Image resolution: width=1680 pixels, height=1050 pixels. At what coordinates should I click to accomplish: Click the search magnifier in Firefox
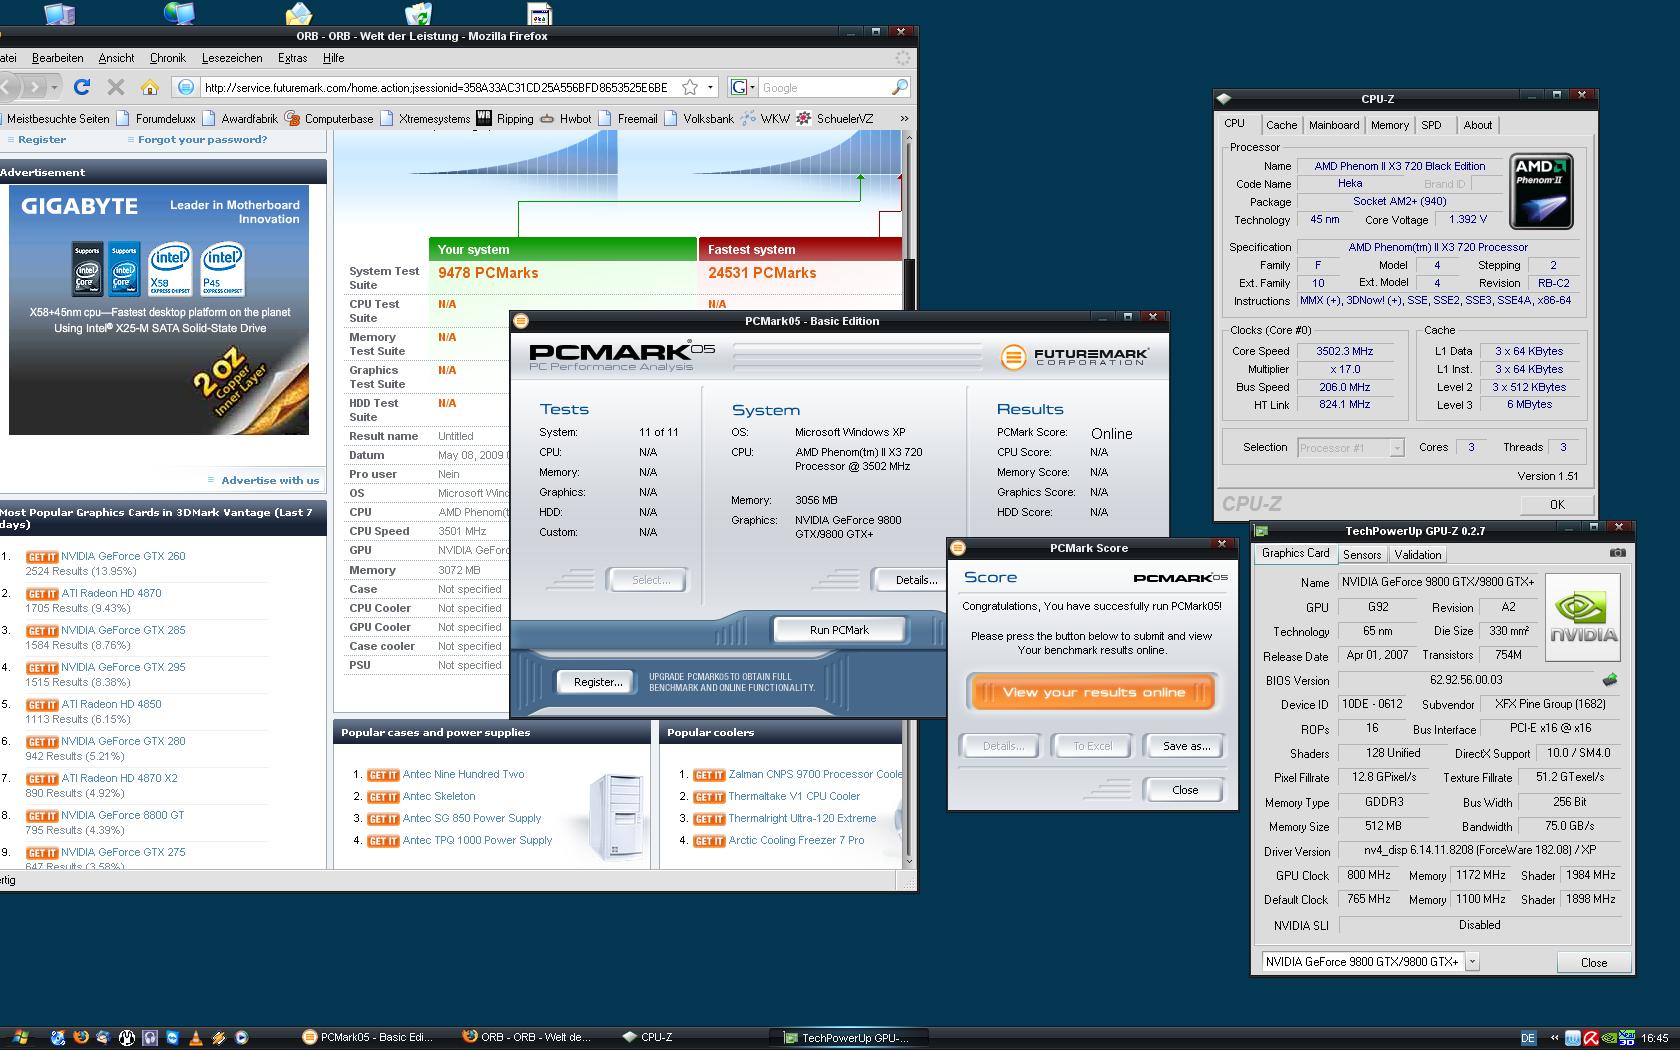point(899,87)
